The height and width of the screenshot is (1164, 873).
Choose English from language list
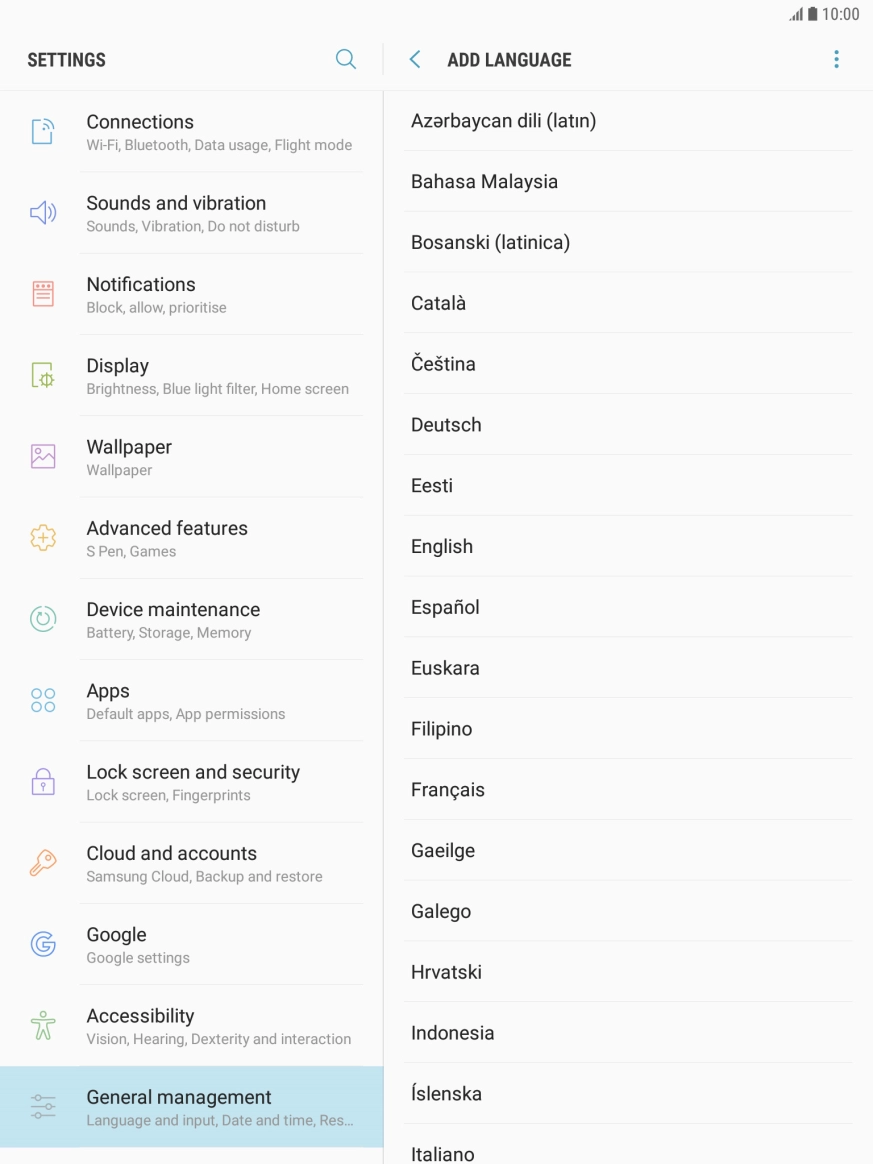pyautogui.click(x=442, y=546)
